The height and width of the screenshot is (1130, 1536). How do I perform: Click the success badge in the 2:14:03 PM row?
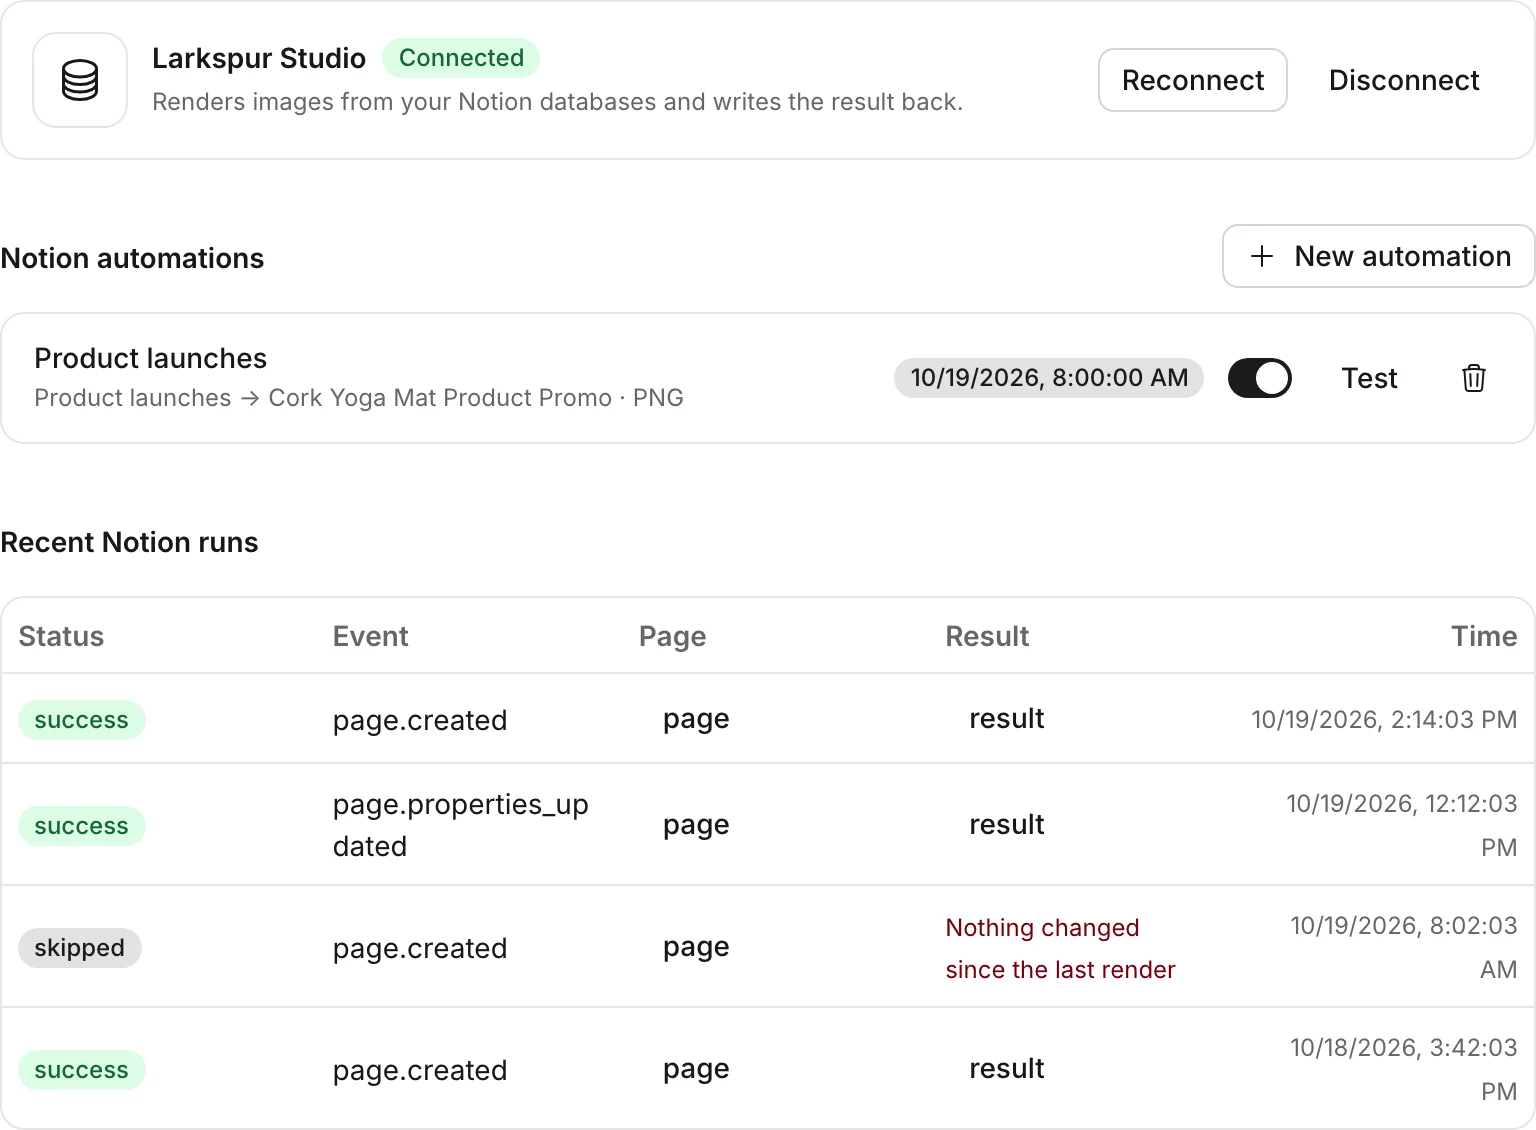click(82, 720)
